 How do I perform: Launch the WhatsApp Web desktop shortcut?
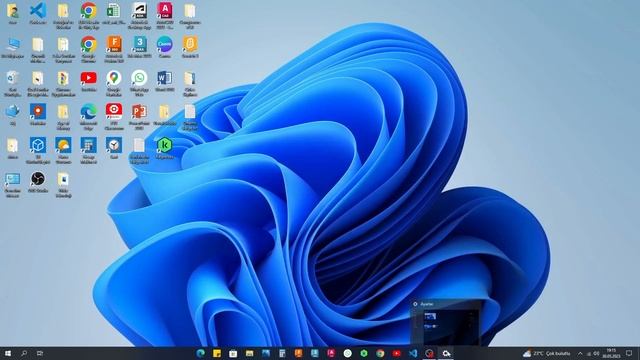click(139, 83)
